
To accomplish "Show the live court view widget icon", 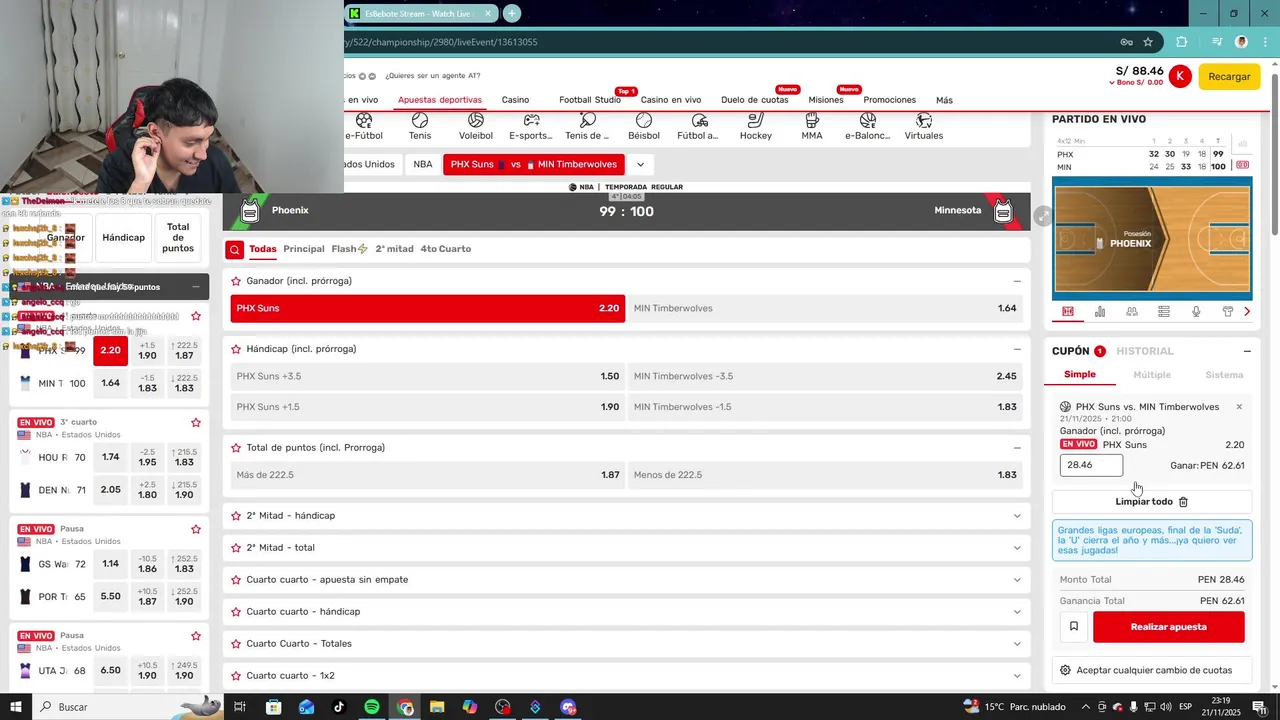I will [1068, 312].
